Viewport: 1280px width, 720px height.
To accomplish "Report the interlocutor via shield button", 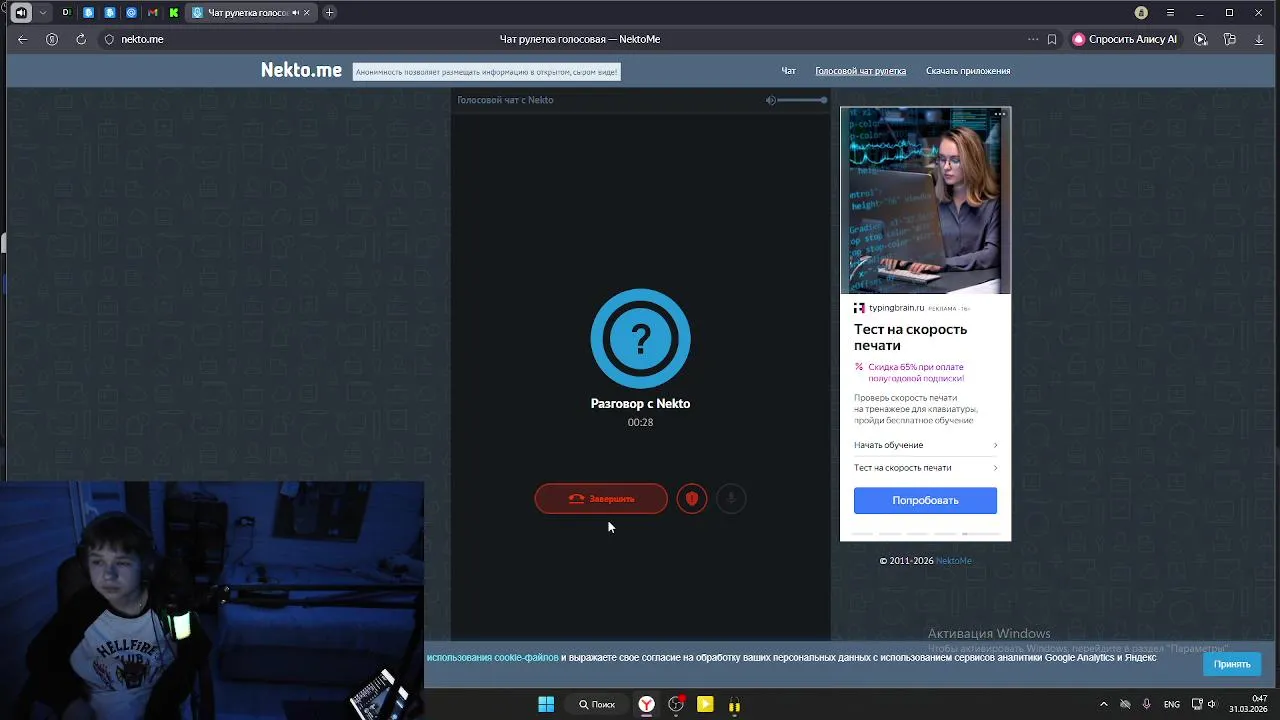I will pyautogui.click(x=691, y=498).
